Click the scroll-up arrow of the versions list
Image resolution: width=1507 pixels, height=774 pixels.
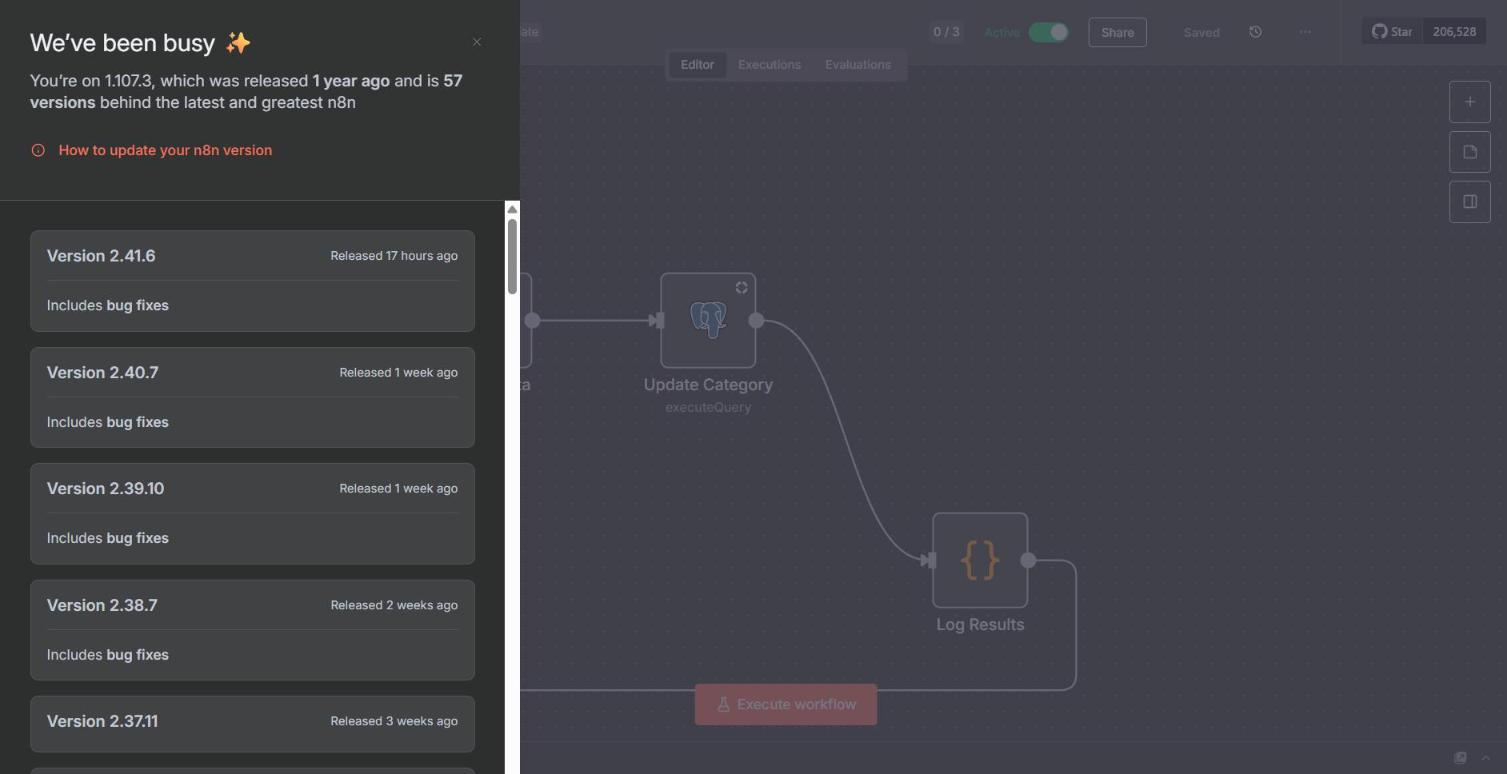(512, 209)
